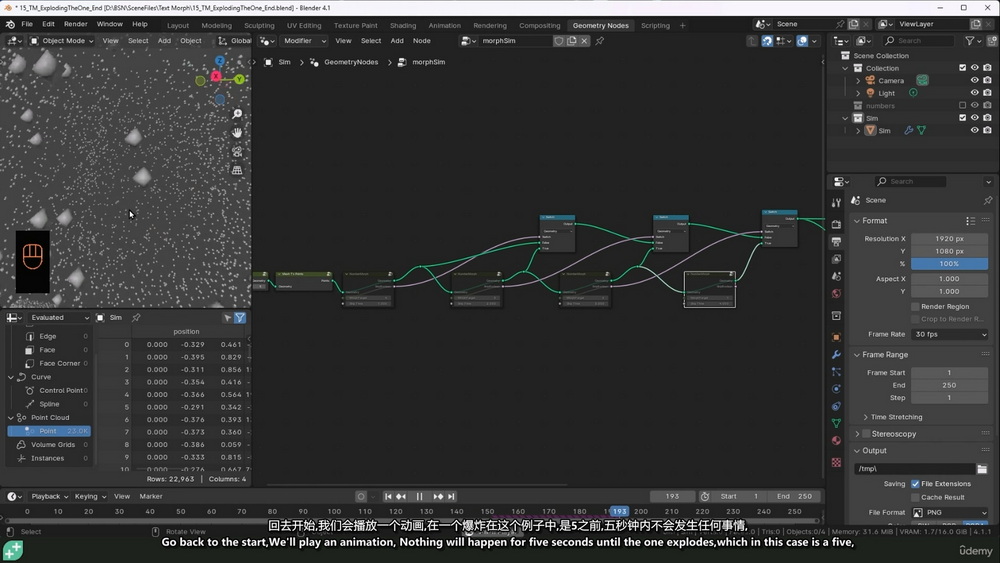The image size is (1000, 563).
Task: Click the Resolution percentage 100% slider
Action: [950, 264]
